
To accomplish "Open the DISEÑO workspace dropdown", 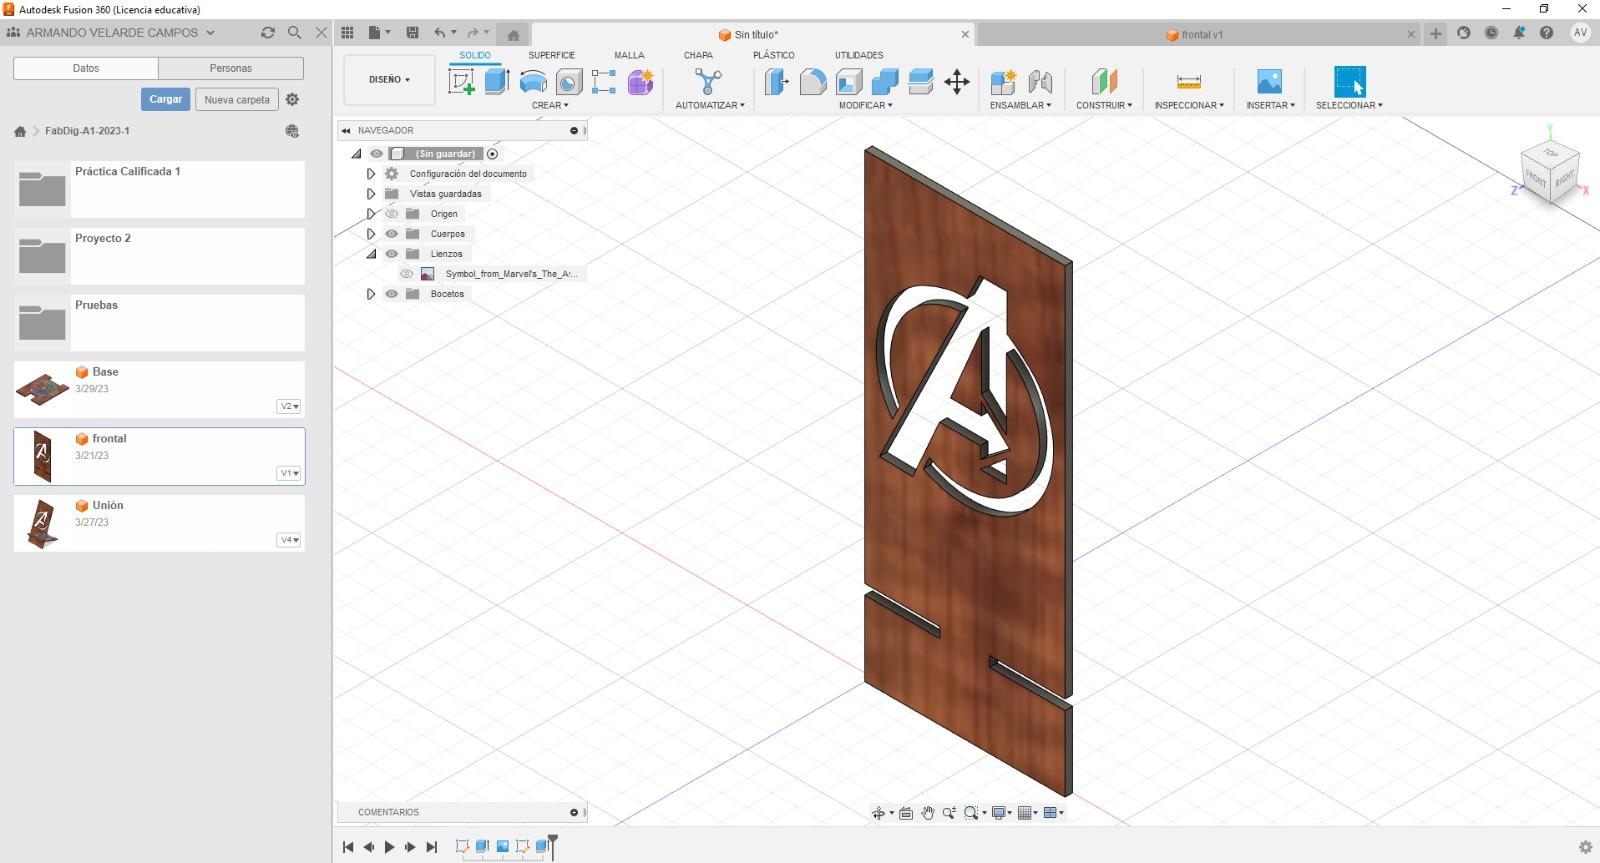I will click(x=389, y=80).
